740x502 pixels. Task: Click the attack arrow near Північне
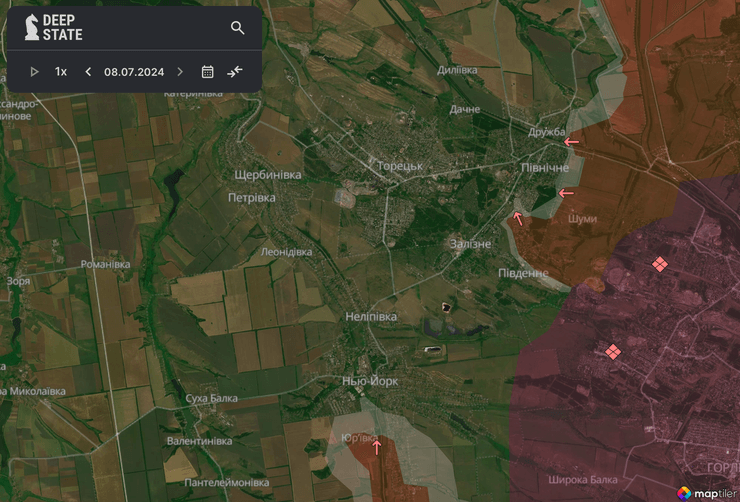pos(566,193)
